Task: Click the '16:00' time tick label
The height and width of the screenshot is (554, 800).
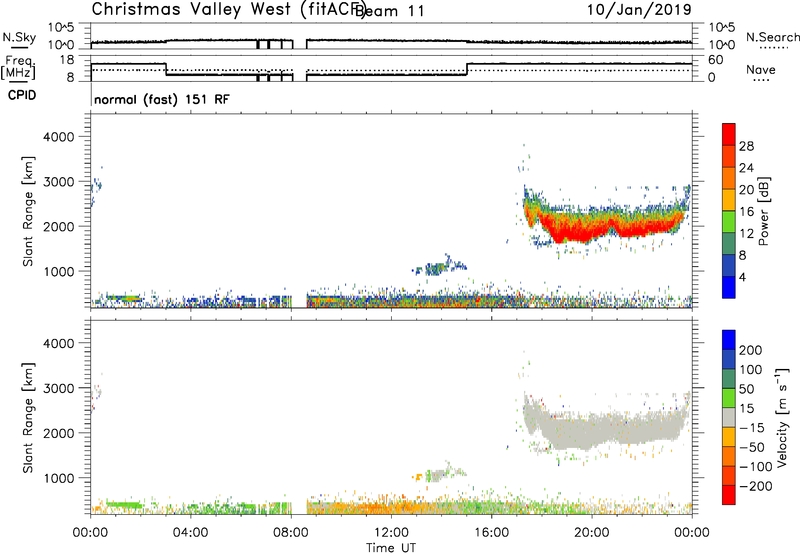Action: pyautogui.click(x=491, y=533)
